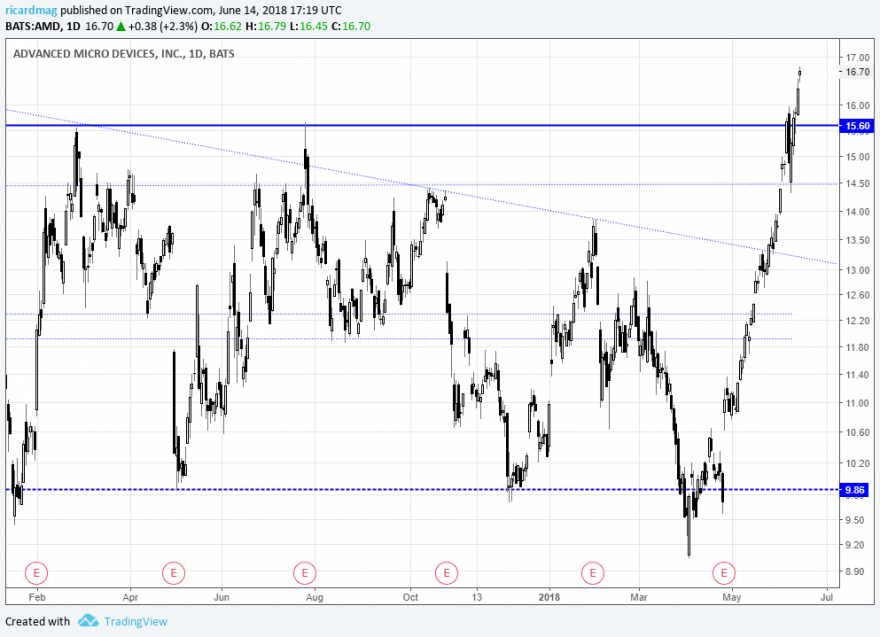Image resolution: width=880 pixels, height=637 pixels.
Task: Open the ricardmag author profile link
Action: point(31,10)
